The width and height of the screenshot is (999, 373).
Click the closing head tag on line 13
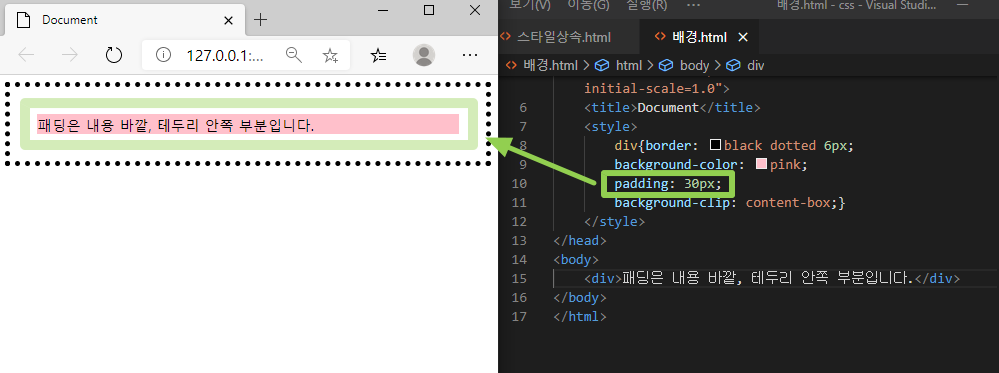pyautogui.click(x=580, y=241)
